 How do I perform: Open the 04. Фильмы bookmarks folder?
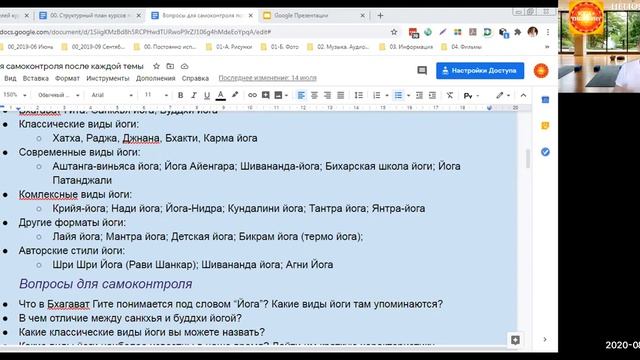pos(462,47)
